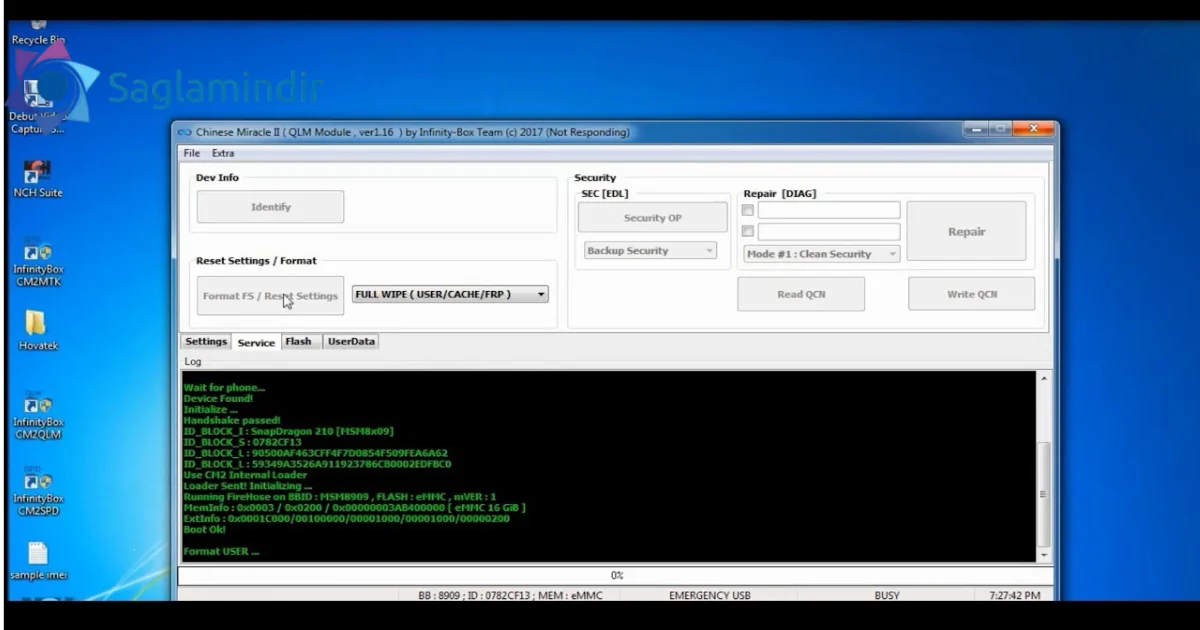Open Debut Video Capture desktop icon
This screenshot has height=630, width=1200.
[x=37, y=105]
